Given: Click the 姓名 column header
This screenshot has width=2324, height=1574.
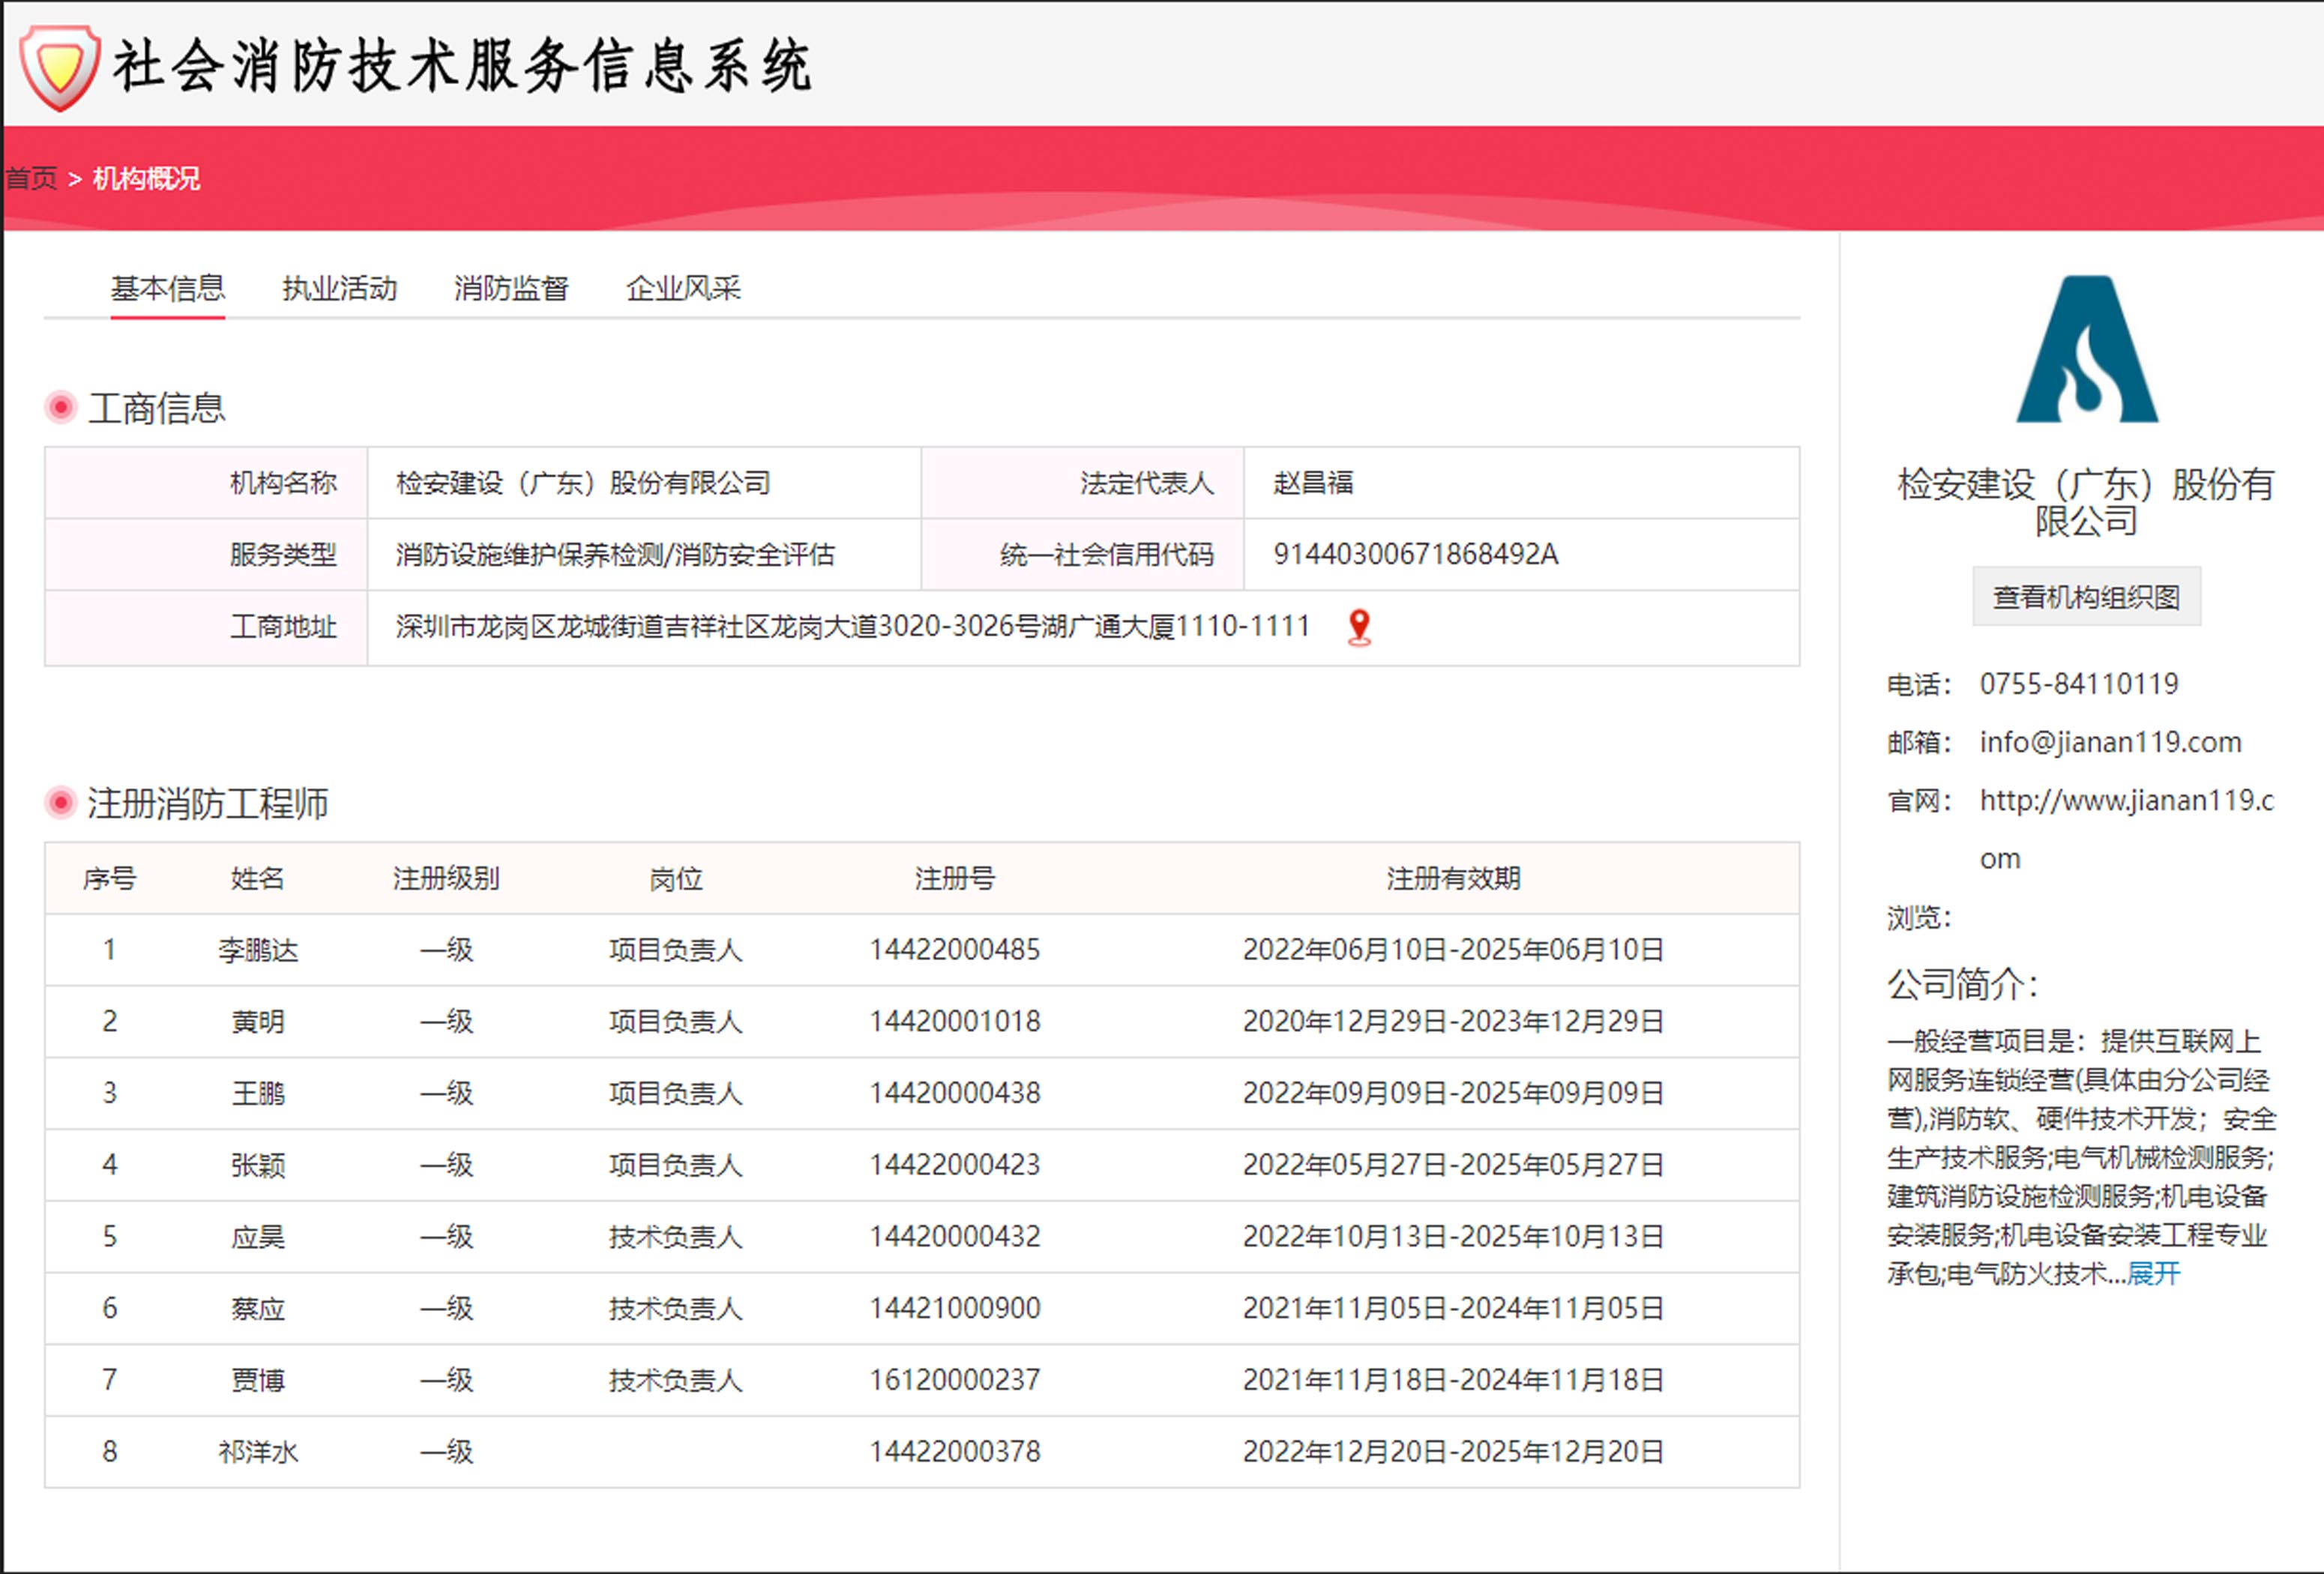Looking at the screenshot, I should click(258, 879).
